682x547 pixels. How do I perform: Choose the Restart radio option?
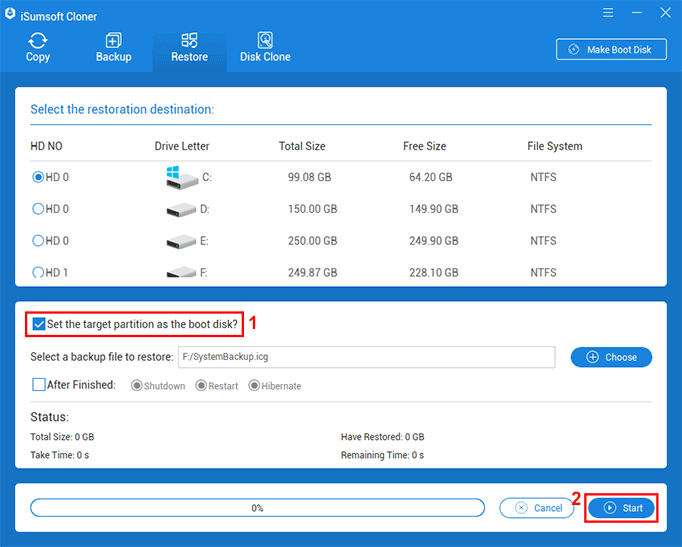[201, 386]
